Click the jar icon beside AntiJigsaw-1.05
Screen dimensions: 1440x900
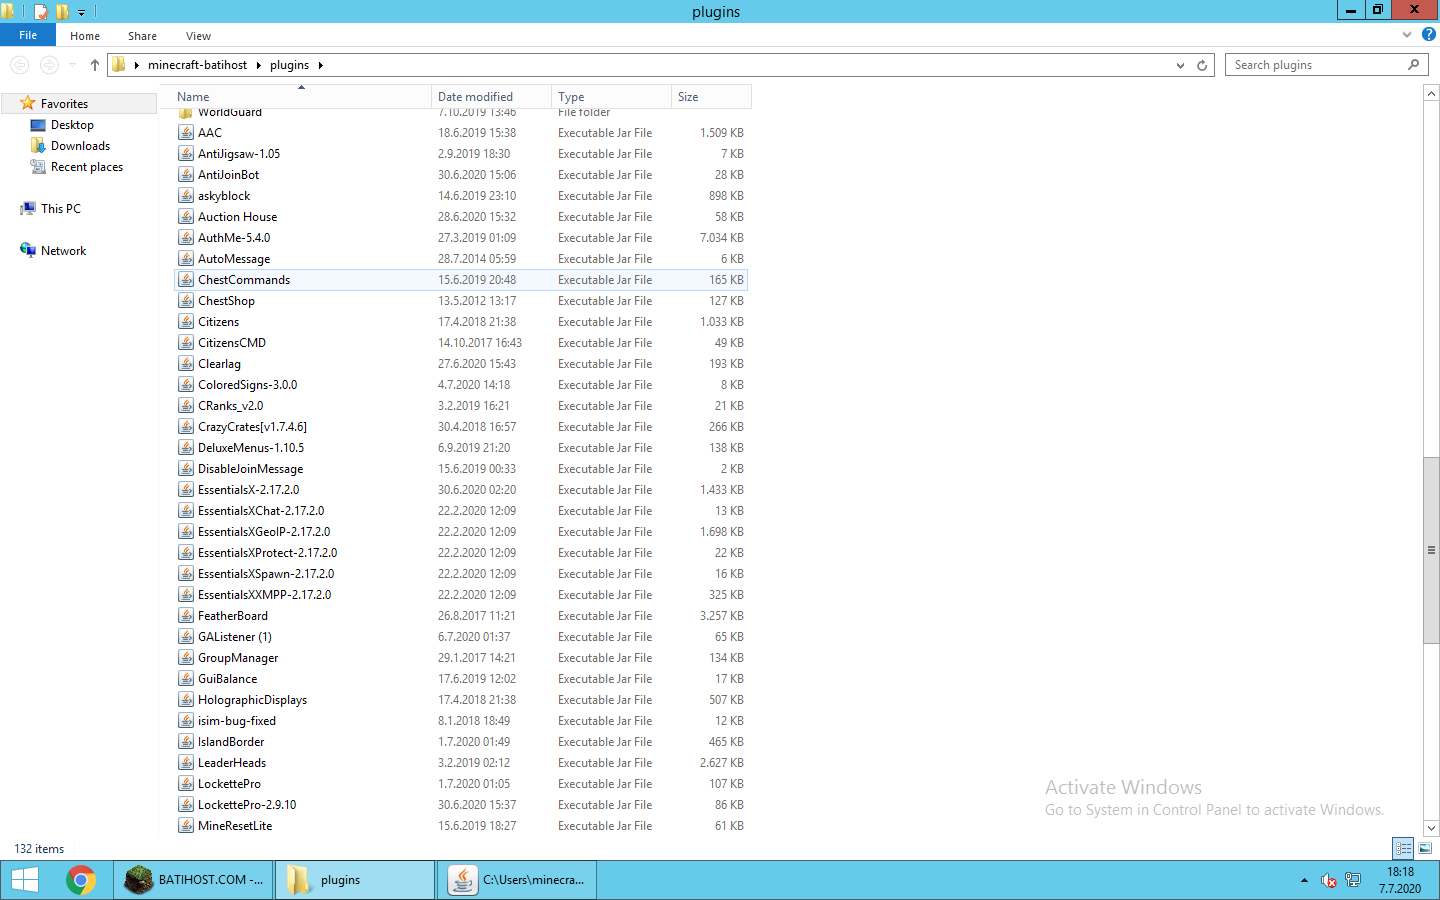point(186,154)
